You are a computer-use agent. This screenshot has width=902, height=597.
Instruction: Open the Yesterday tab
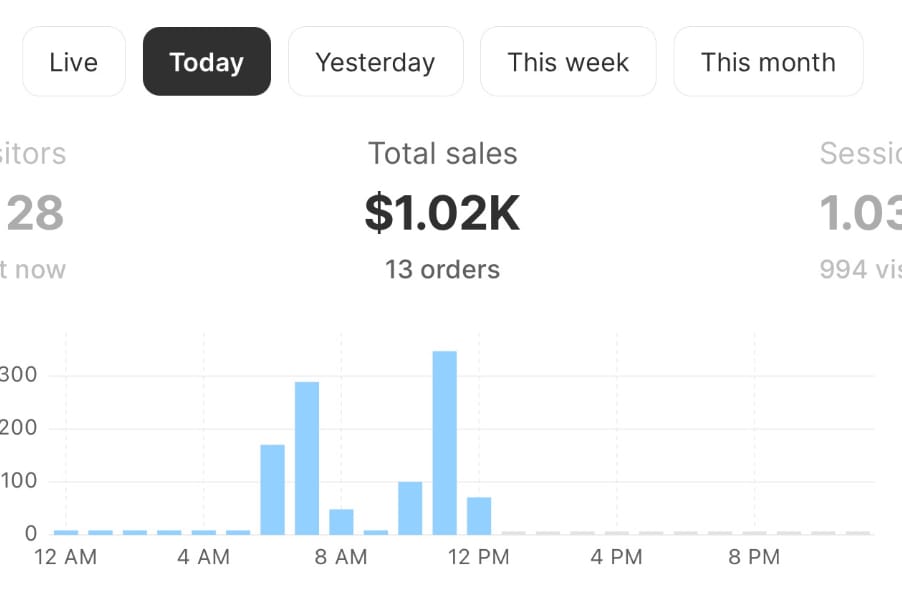tap(375, 62)
